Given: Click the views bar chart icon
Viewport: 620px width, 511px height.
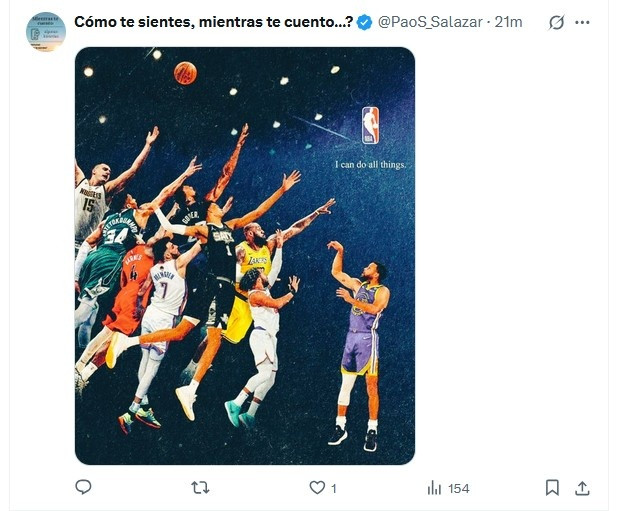Looking at the screenshot, I should pos(434,487).
